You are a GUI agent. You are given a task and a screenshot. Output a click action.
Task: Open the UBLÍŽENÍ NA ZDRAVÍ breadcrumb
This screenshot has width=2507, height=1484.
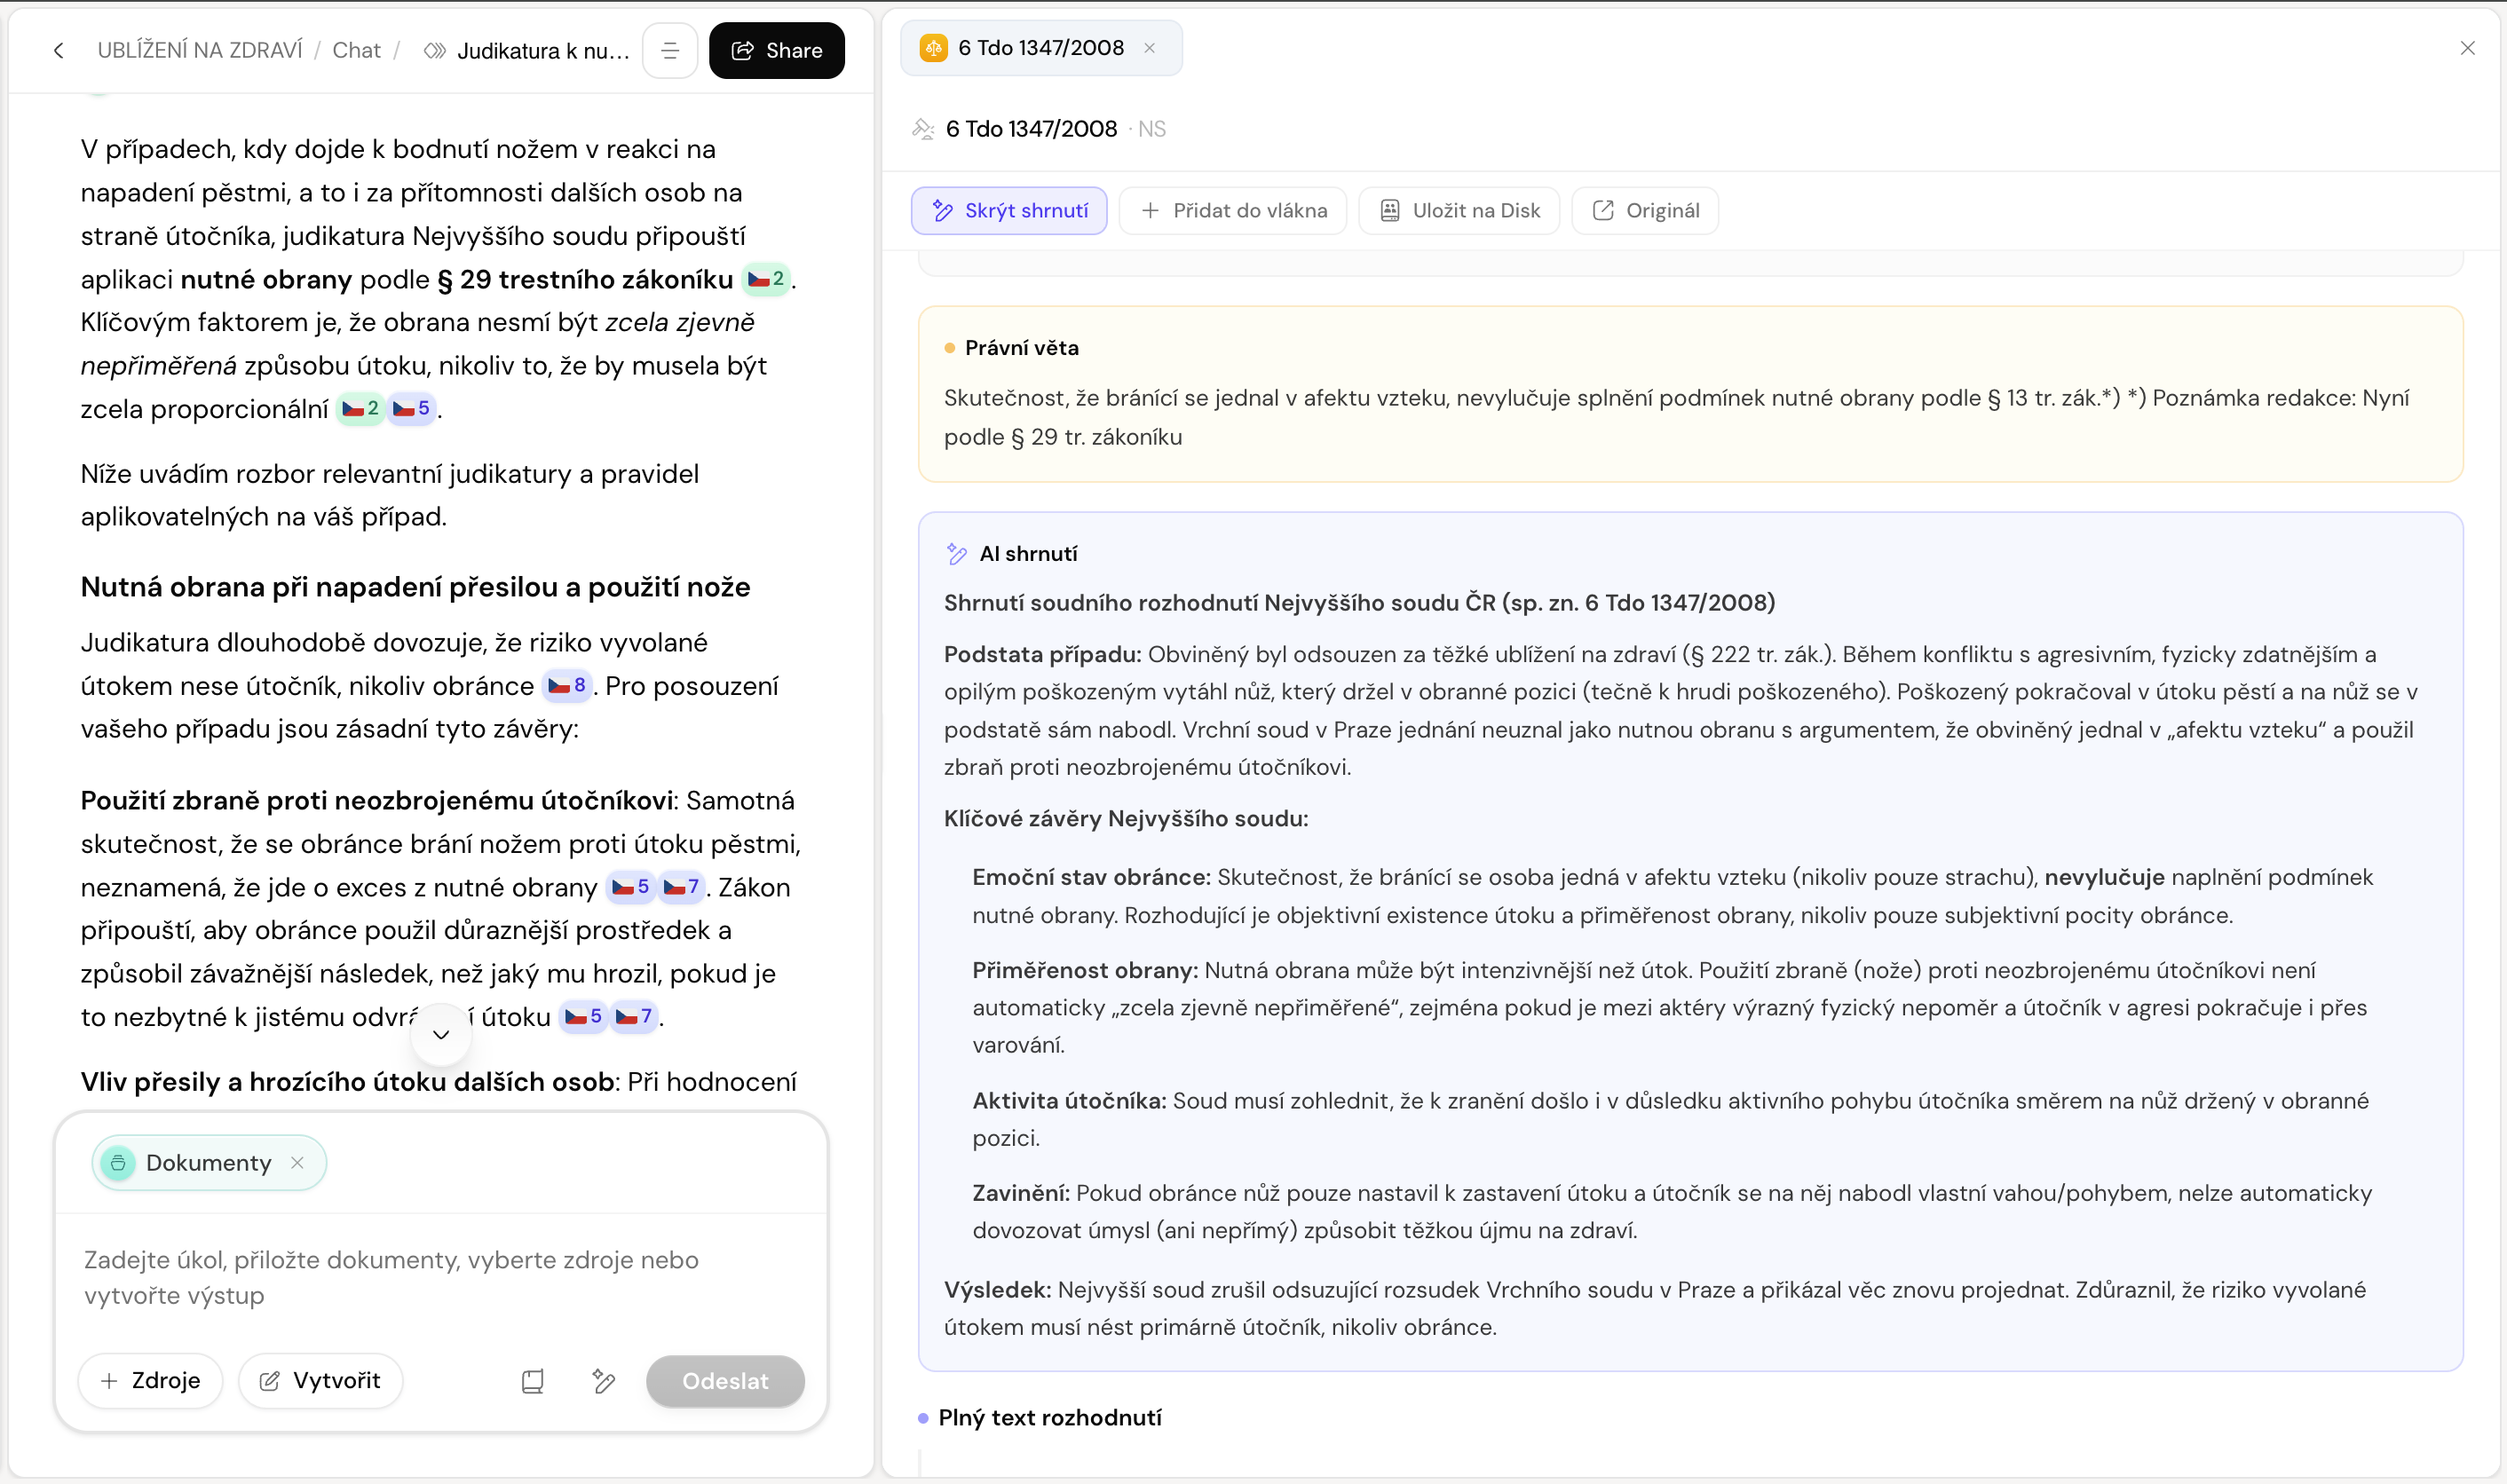(x=200, y=51)
